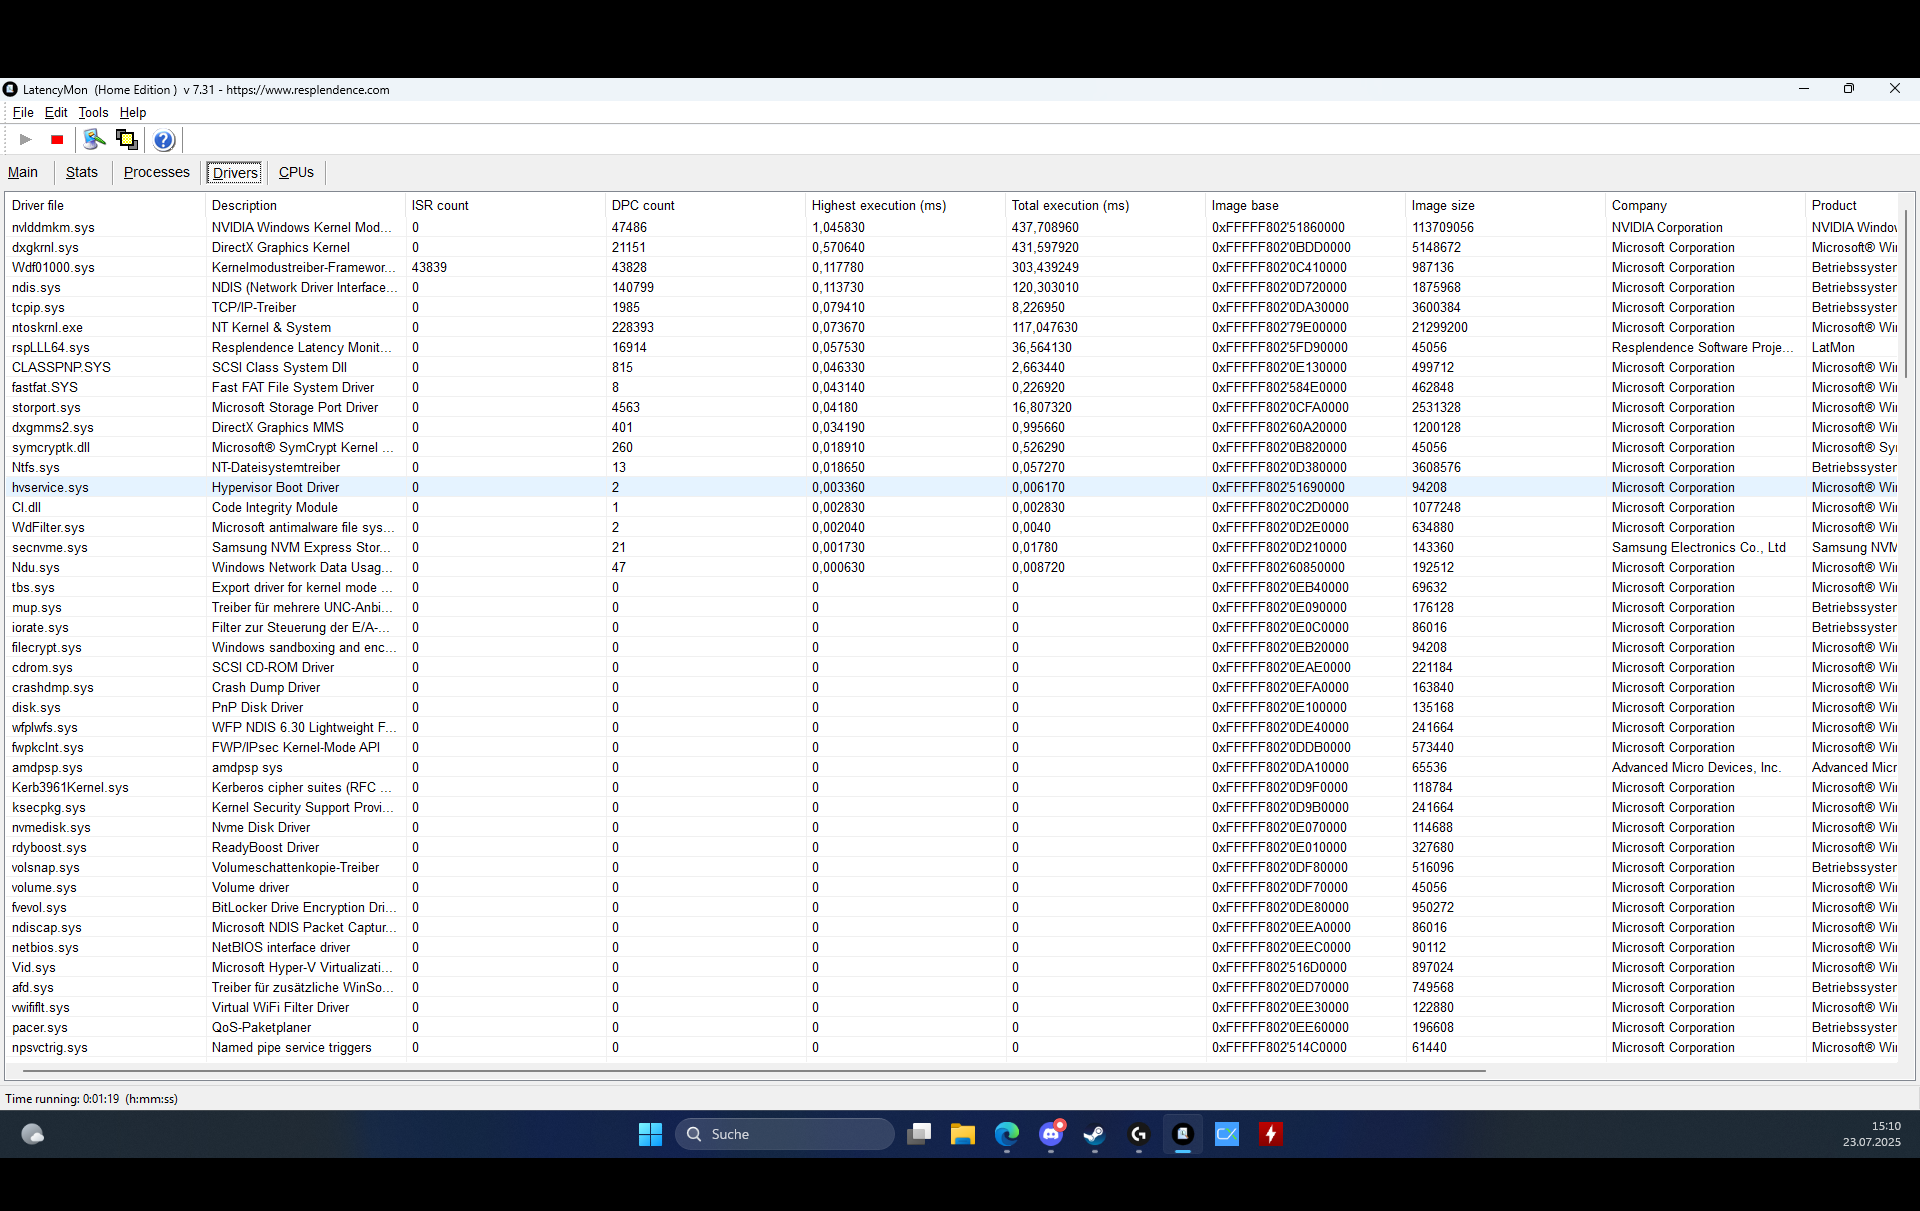Stop the latency monitor with red square
The width and height of the screenshot is (1920, 1211).
57,140
